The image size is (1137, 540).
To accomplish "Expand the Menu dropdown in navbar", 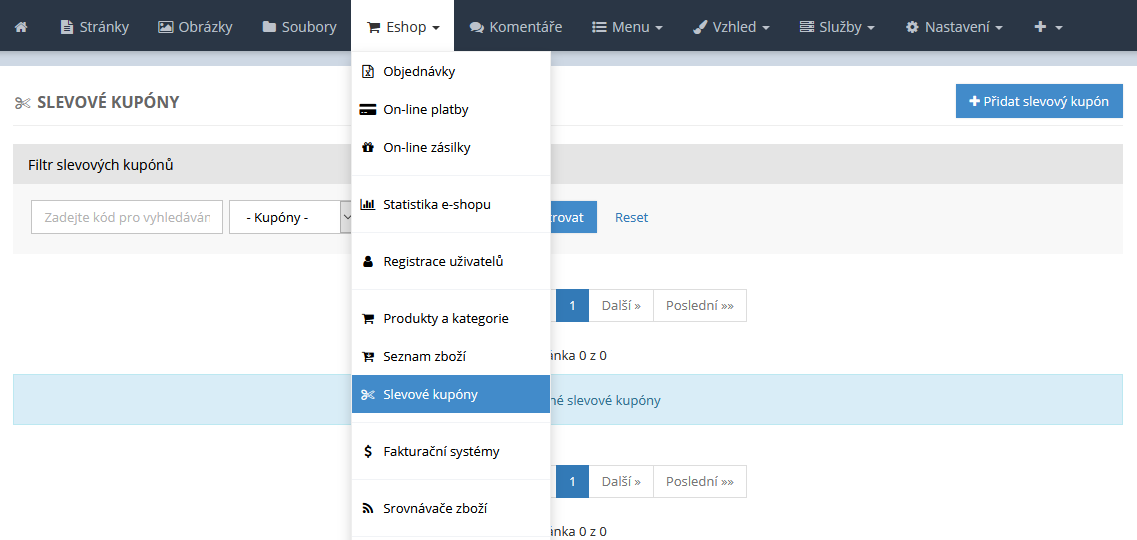I will tap(627, 26).
